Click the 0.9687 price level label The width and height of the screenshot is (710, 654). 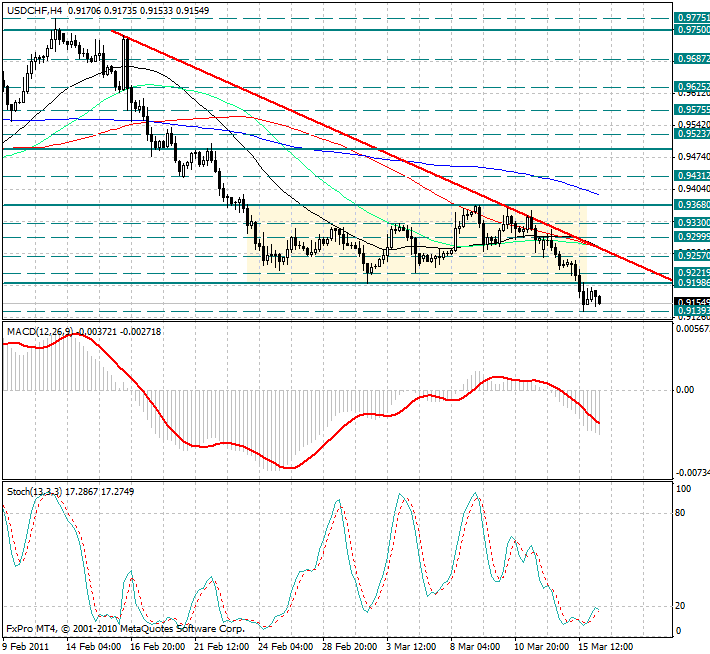[x=692, y=59]
